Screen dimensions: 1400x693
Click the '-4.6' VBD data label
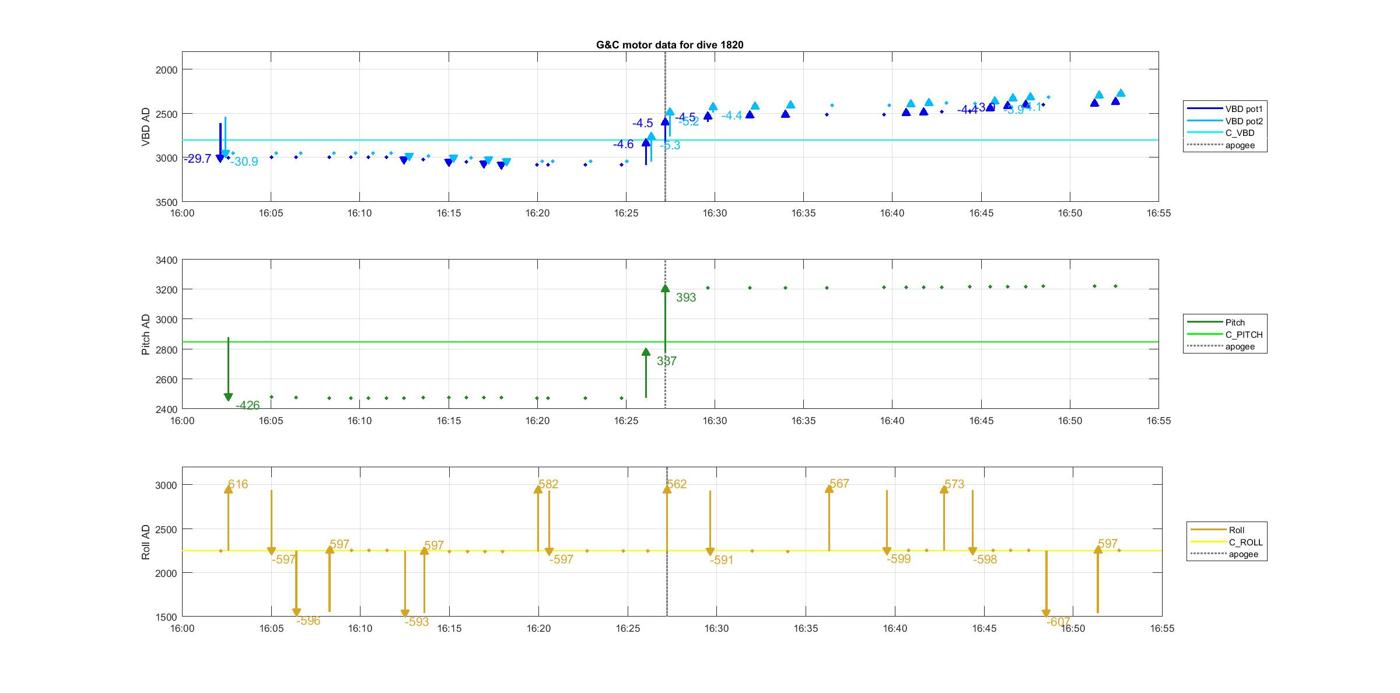(623, 145)
